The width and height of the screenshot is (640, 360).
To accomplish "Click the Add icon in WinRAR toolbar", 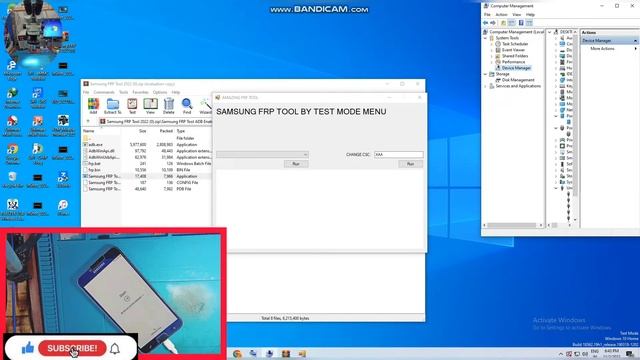I will 93,105.
